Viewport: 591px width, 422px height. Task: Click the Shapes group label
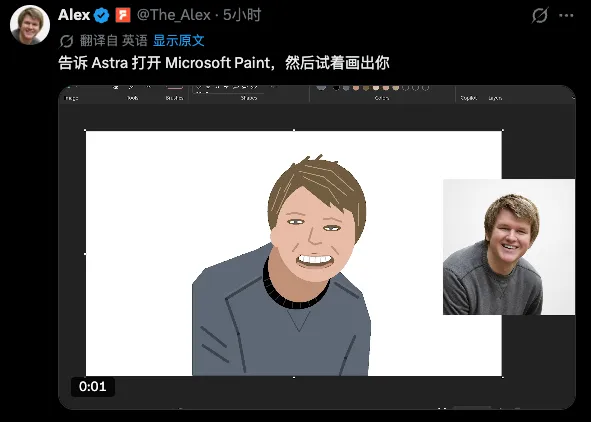[249, 98]
